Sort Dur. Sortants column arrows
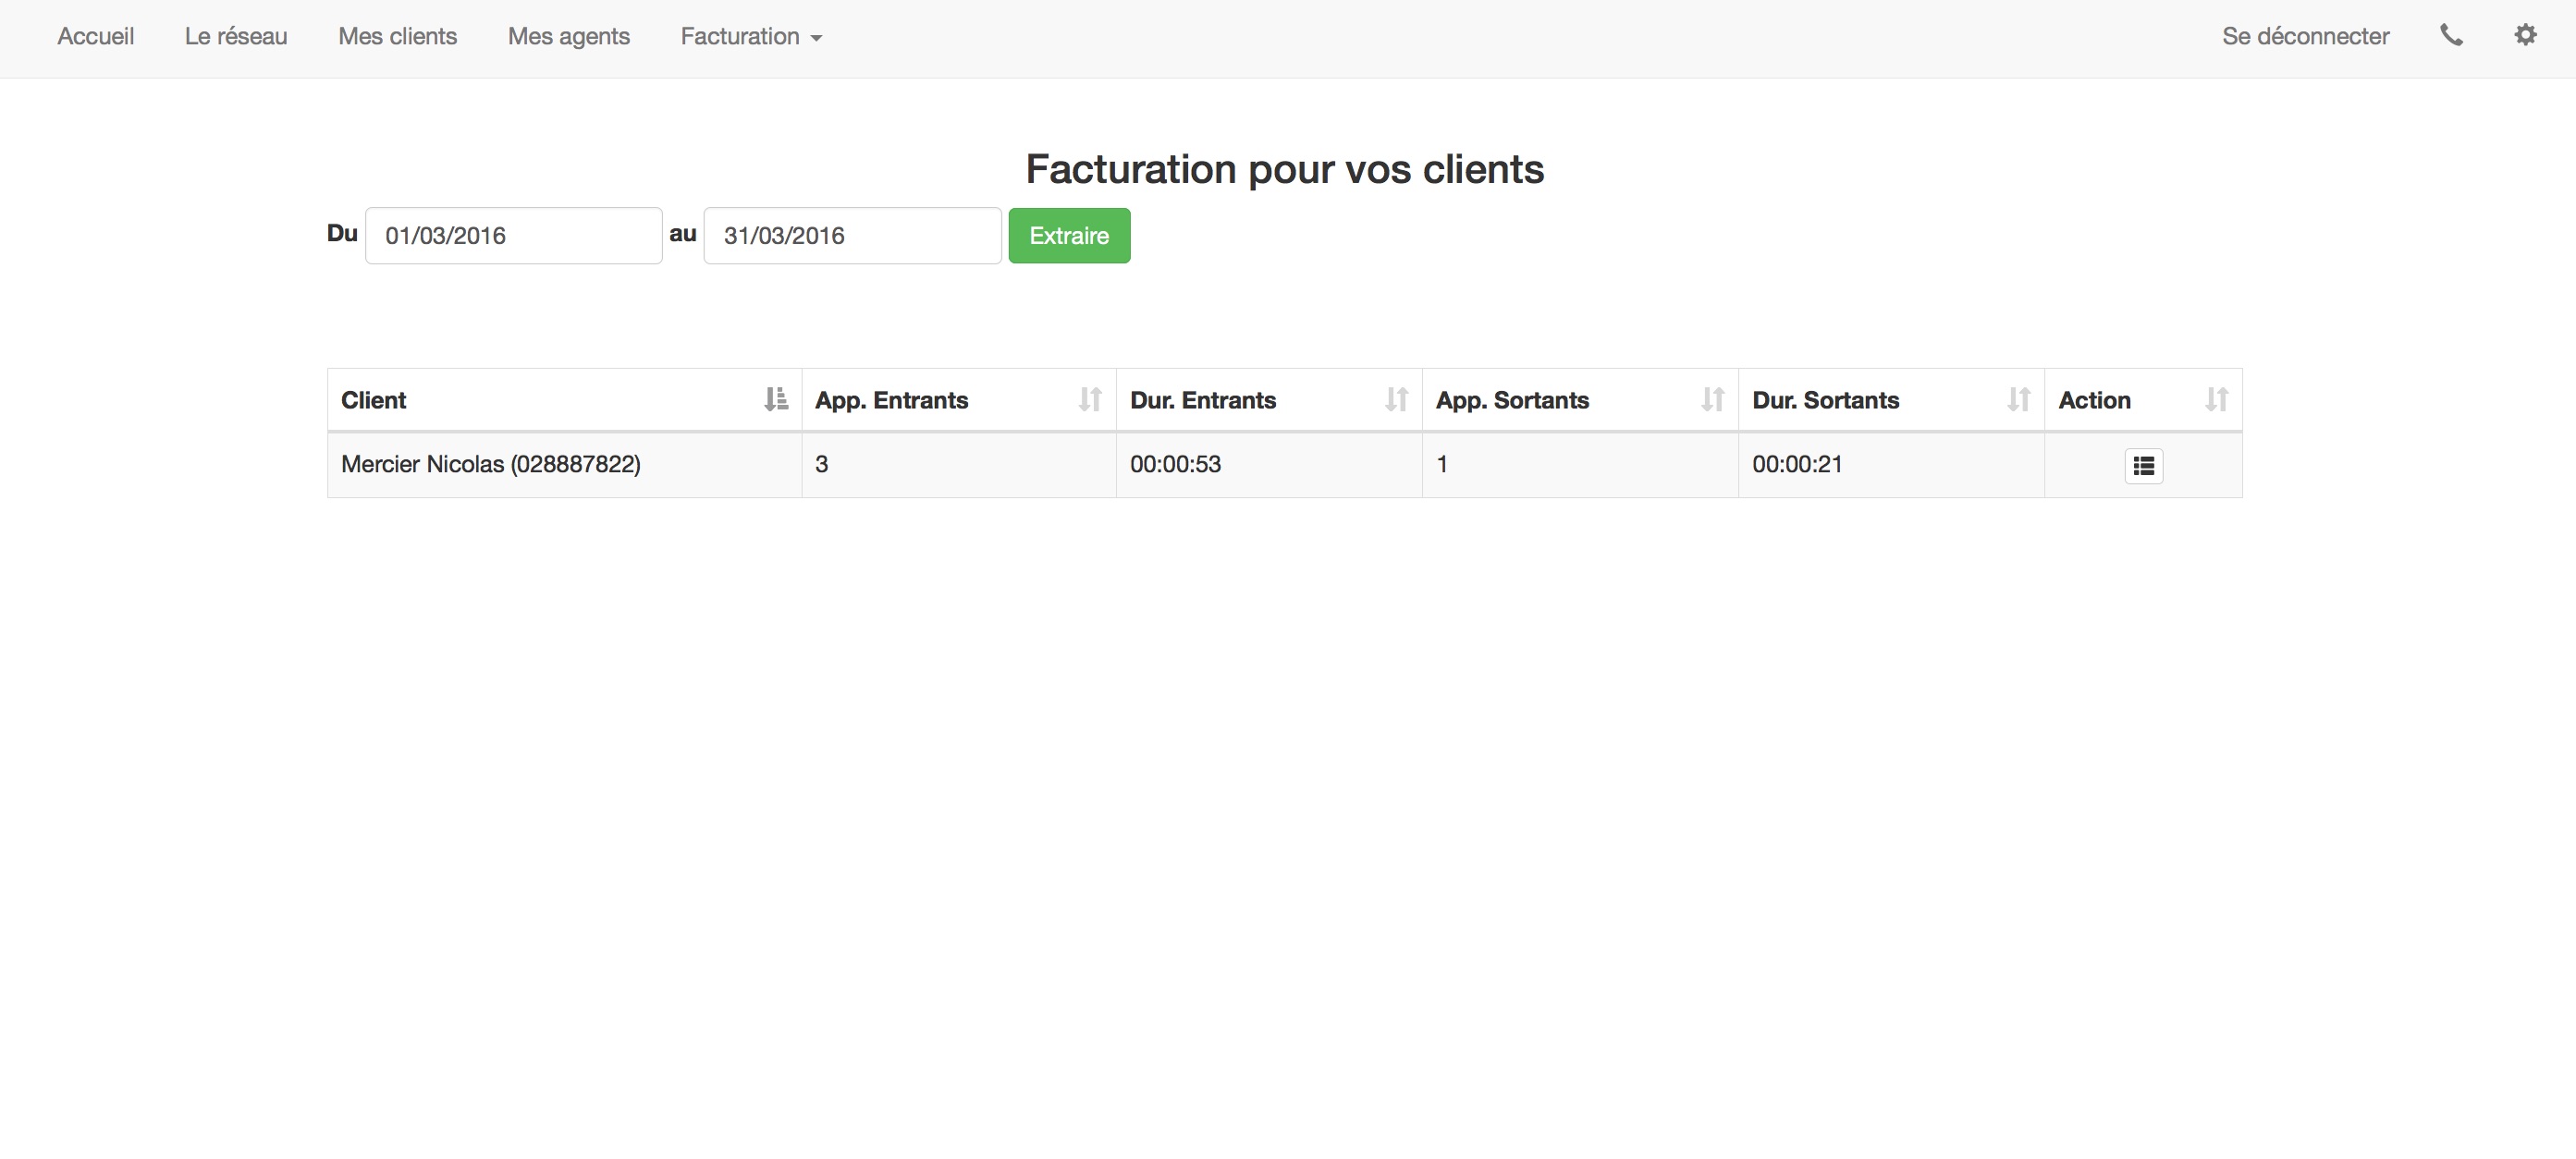The width and height of the screenshot is (2576, 1159). tap(2018, 400)
